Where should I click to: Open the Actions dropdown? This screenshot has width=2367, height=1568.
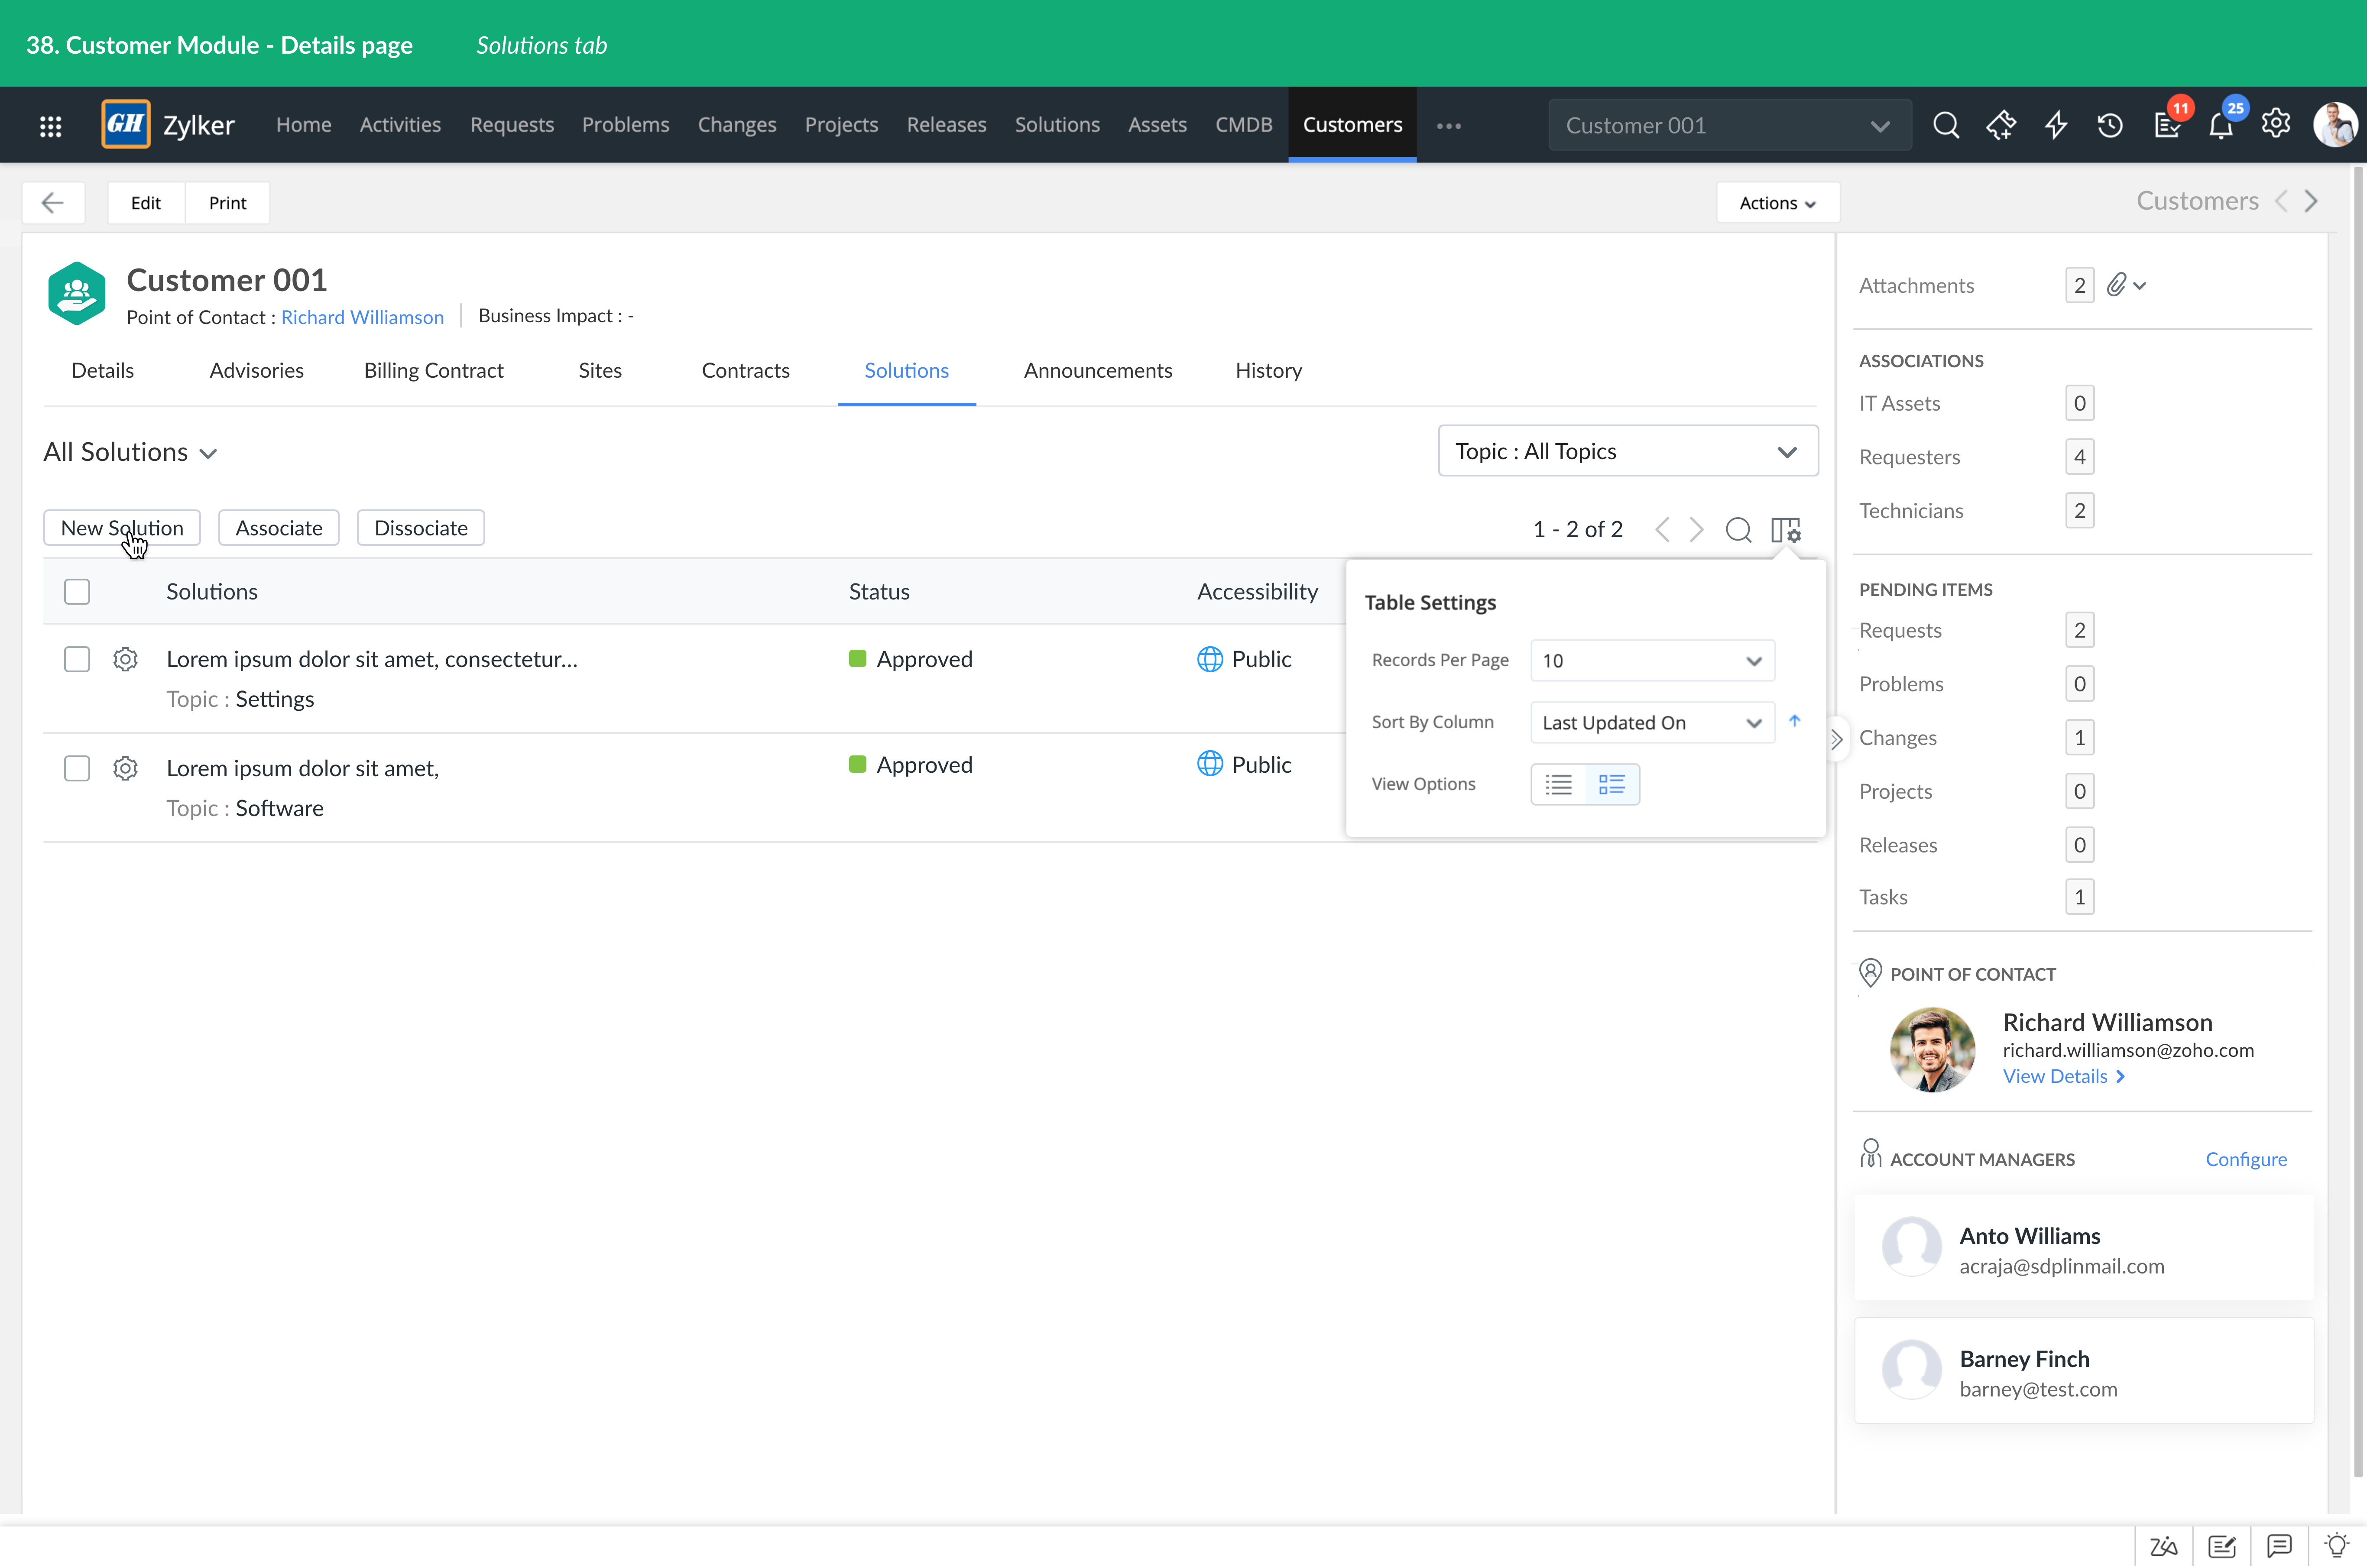pos(1778,203)
